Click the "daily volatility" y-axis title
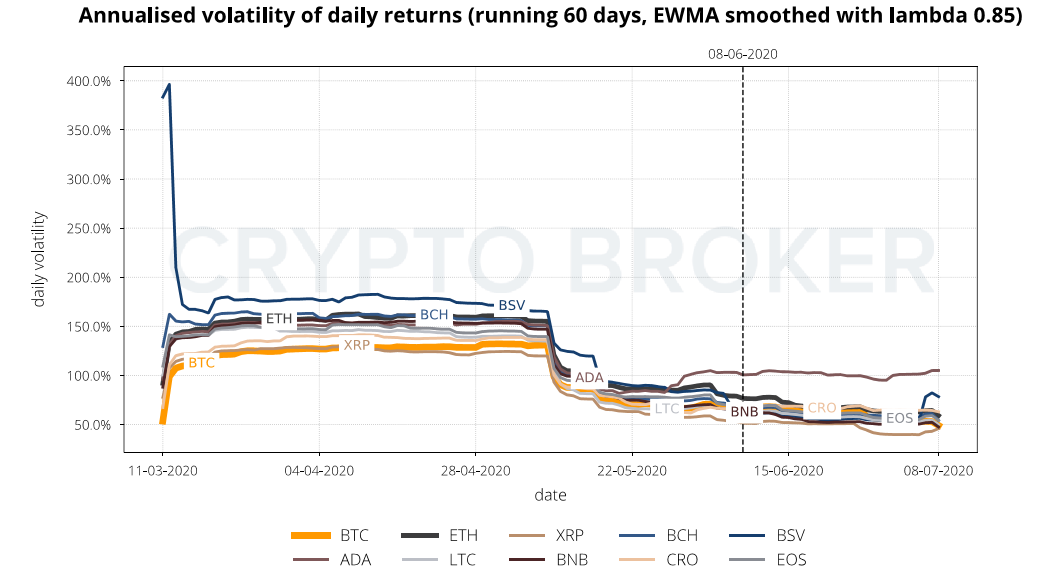This screenshot has height=584, width=1047. click(x=40, y=260)
